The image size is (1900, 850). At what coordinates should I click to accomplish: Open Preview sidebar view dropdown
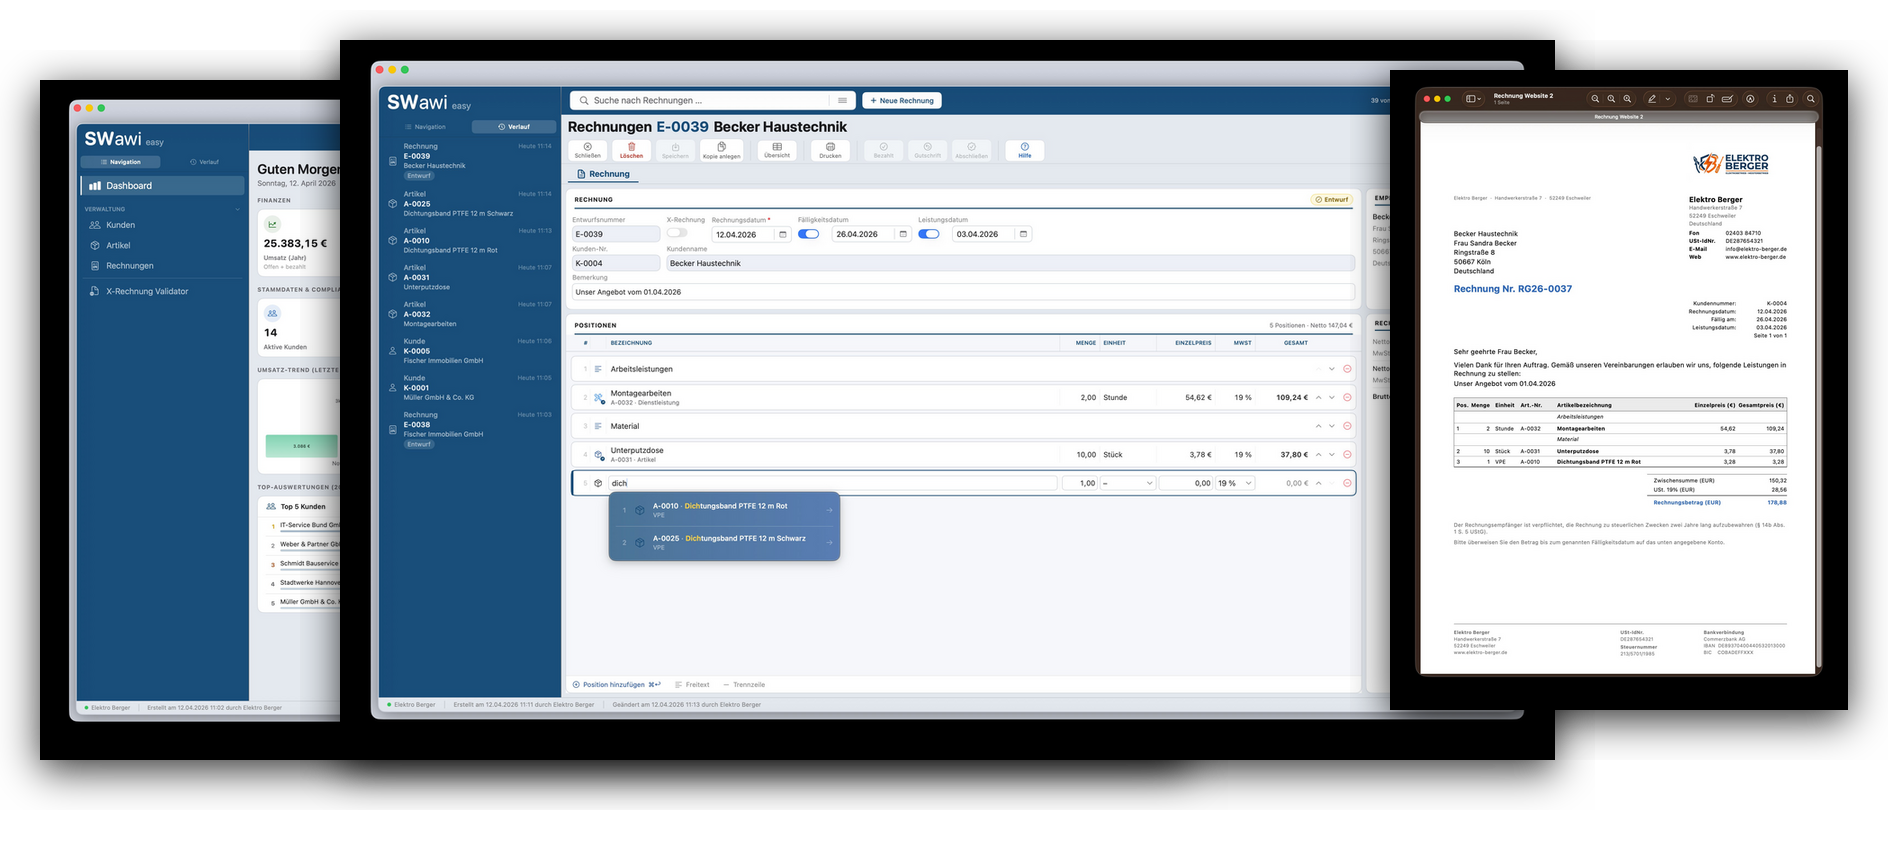click(x=1473, y=99)
